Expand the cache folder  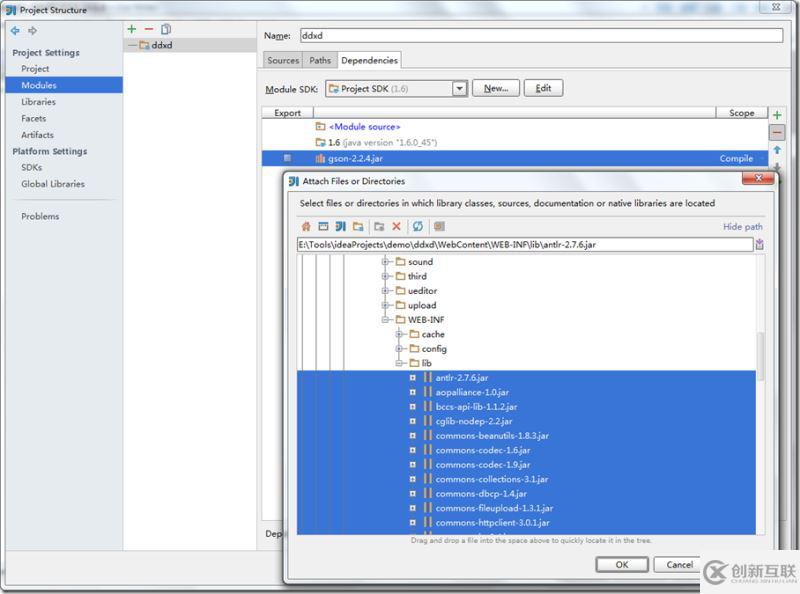pos(399,334)
